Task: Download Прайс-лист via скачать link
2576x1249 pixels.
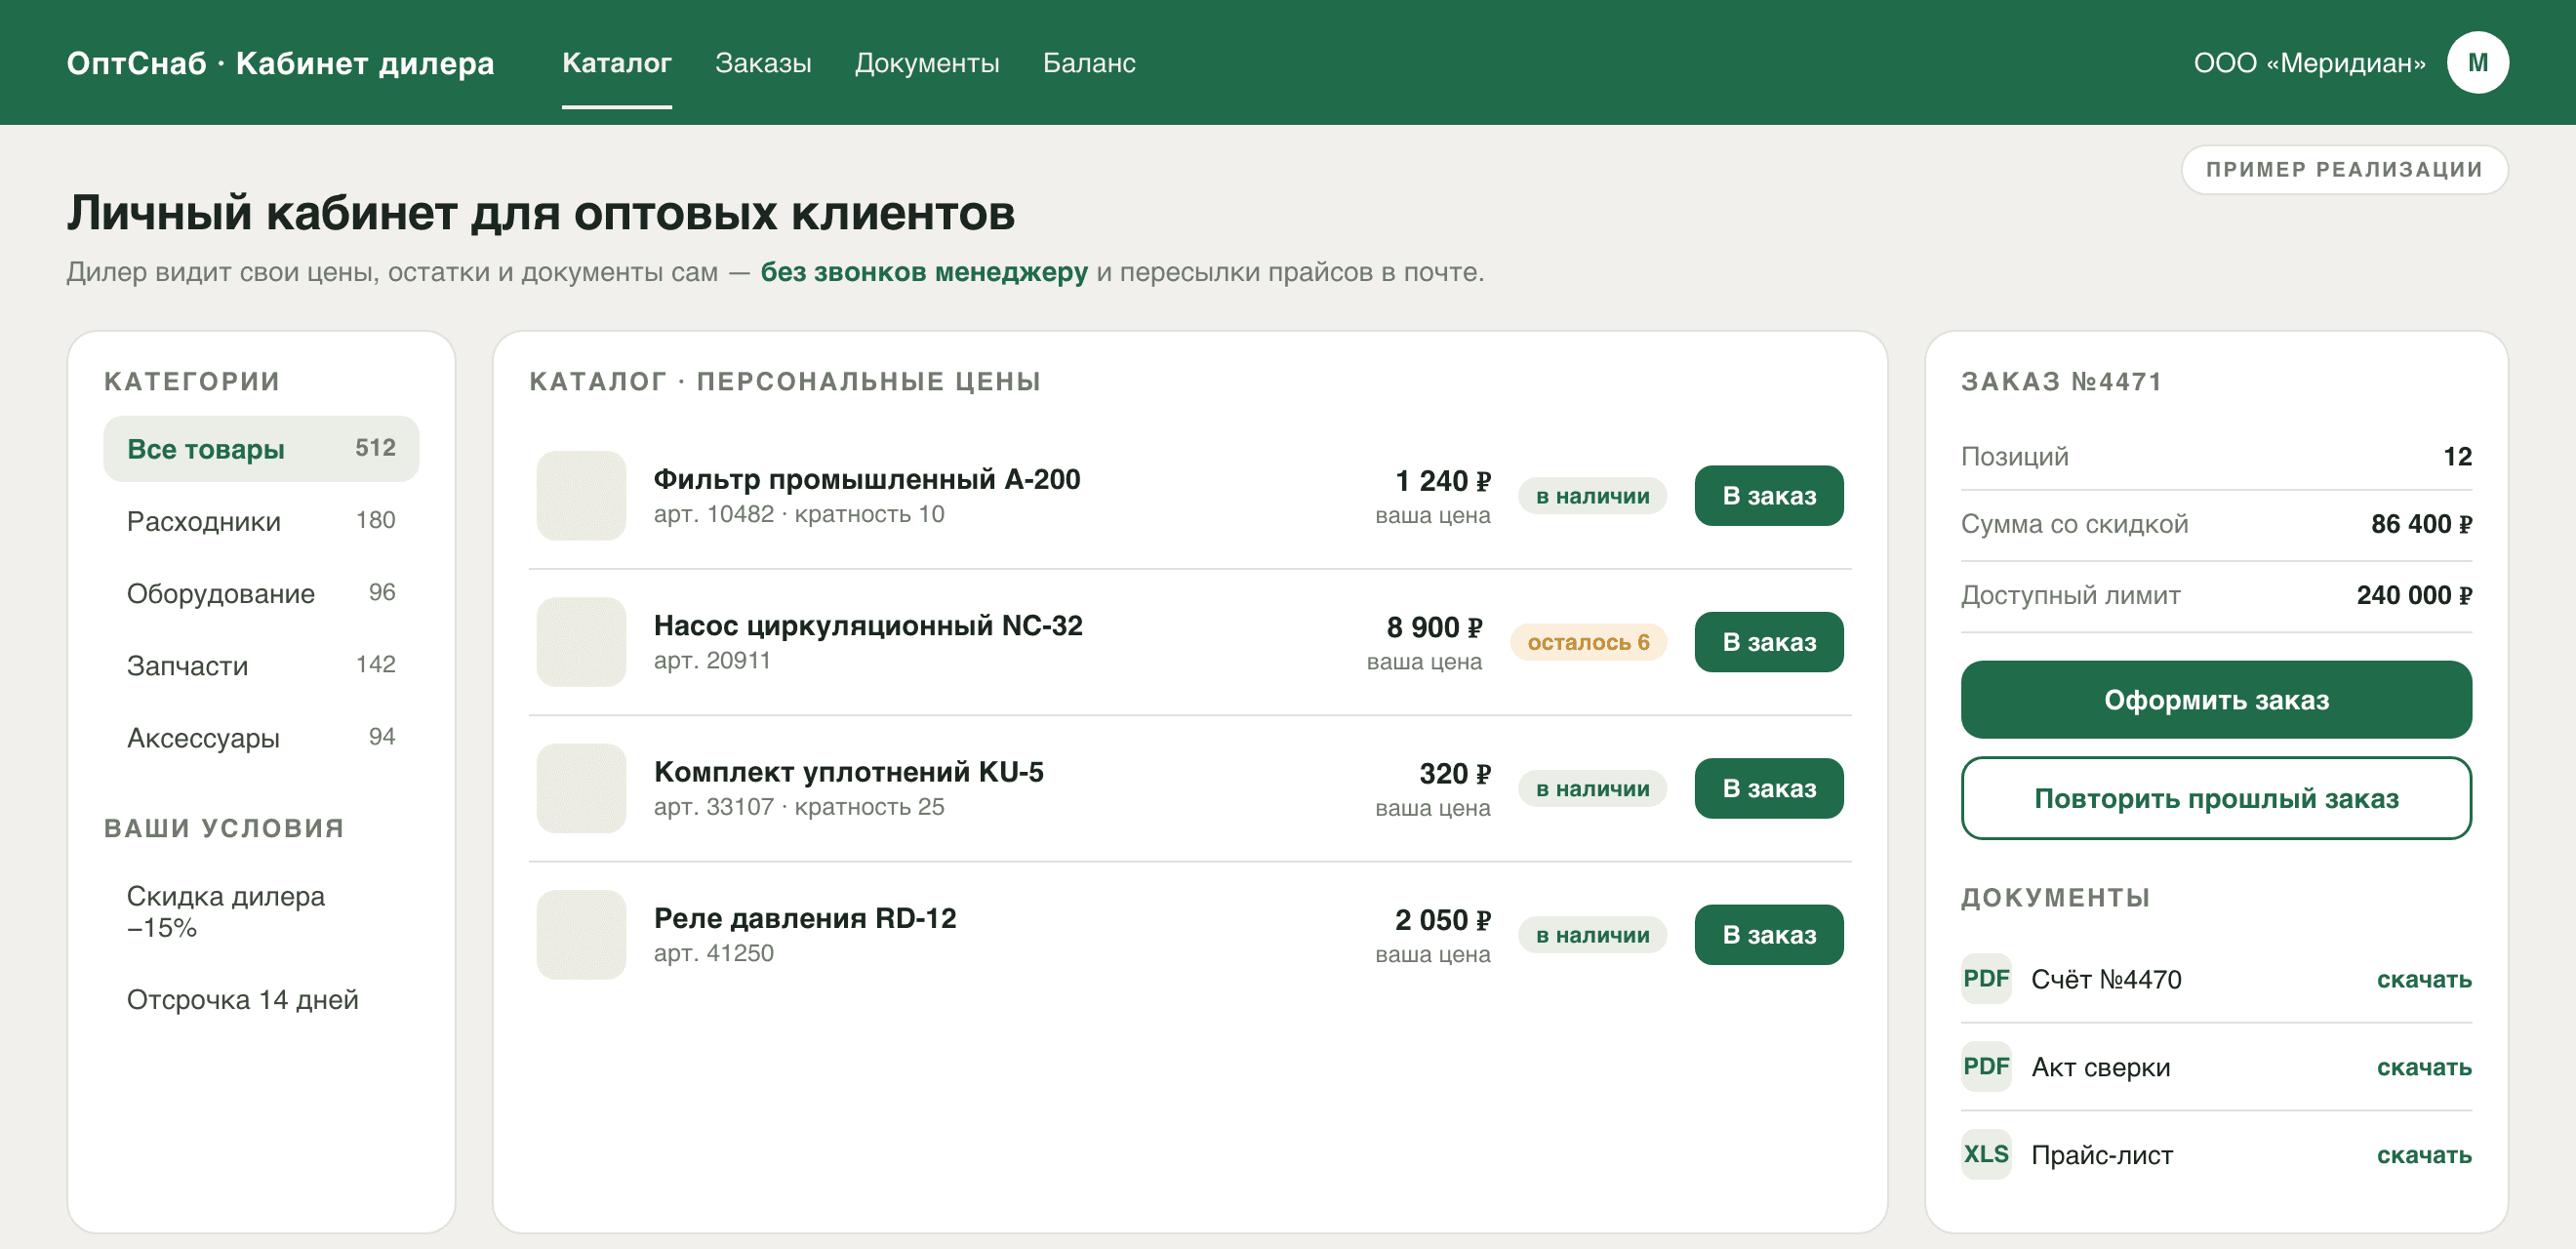Action: pyautogui.click(x=2423, y=1155)
